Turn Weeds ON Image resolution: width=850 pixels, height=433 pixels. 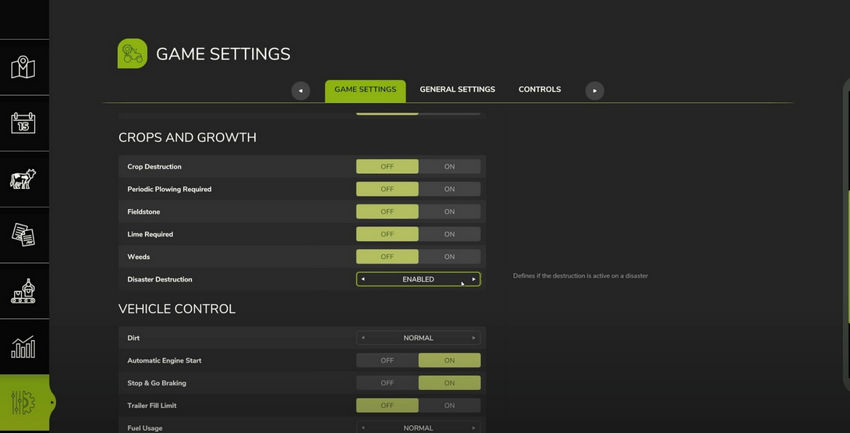pos(449,256)
